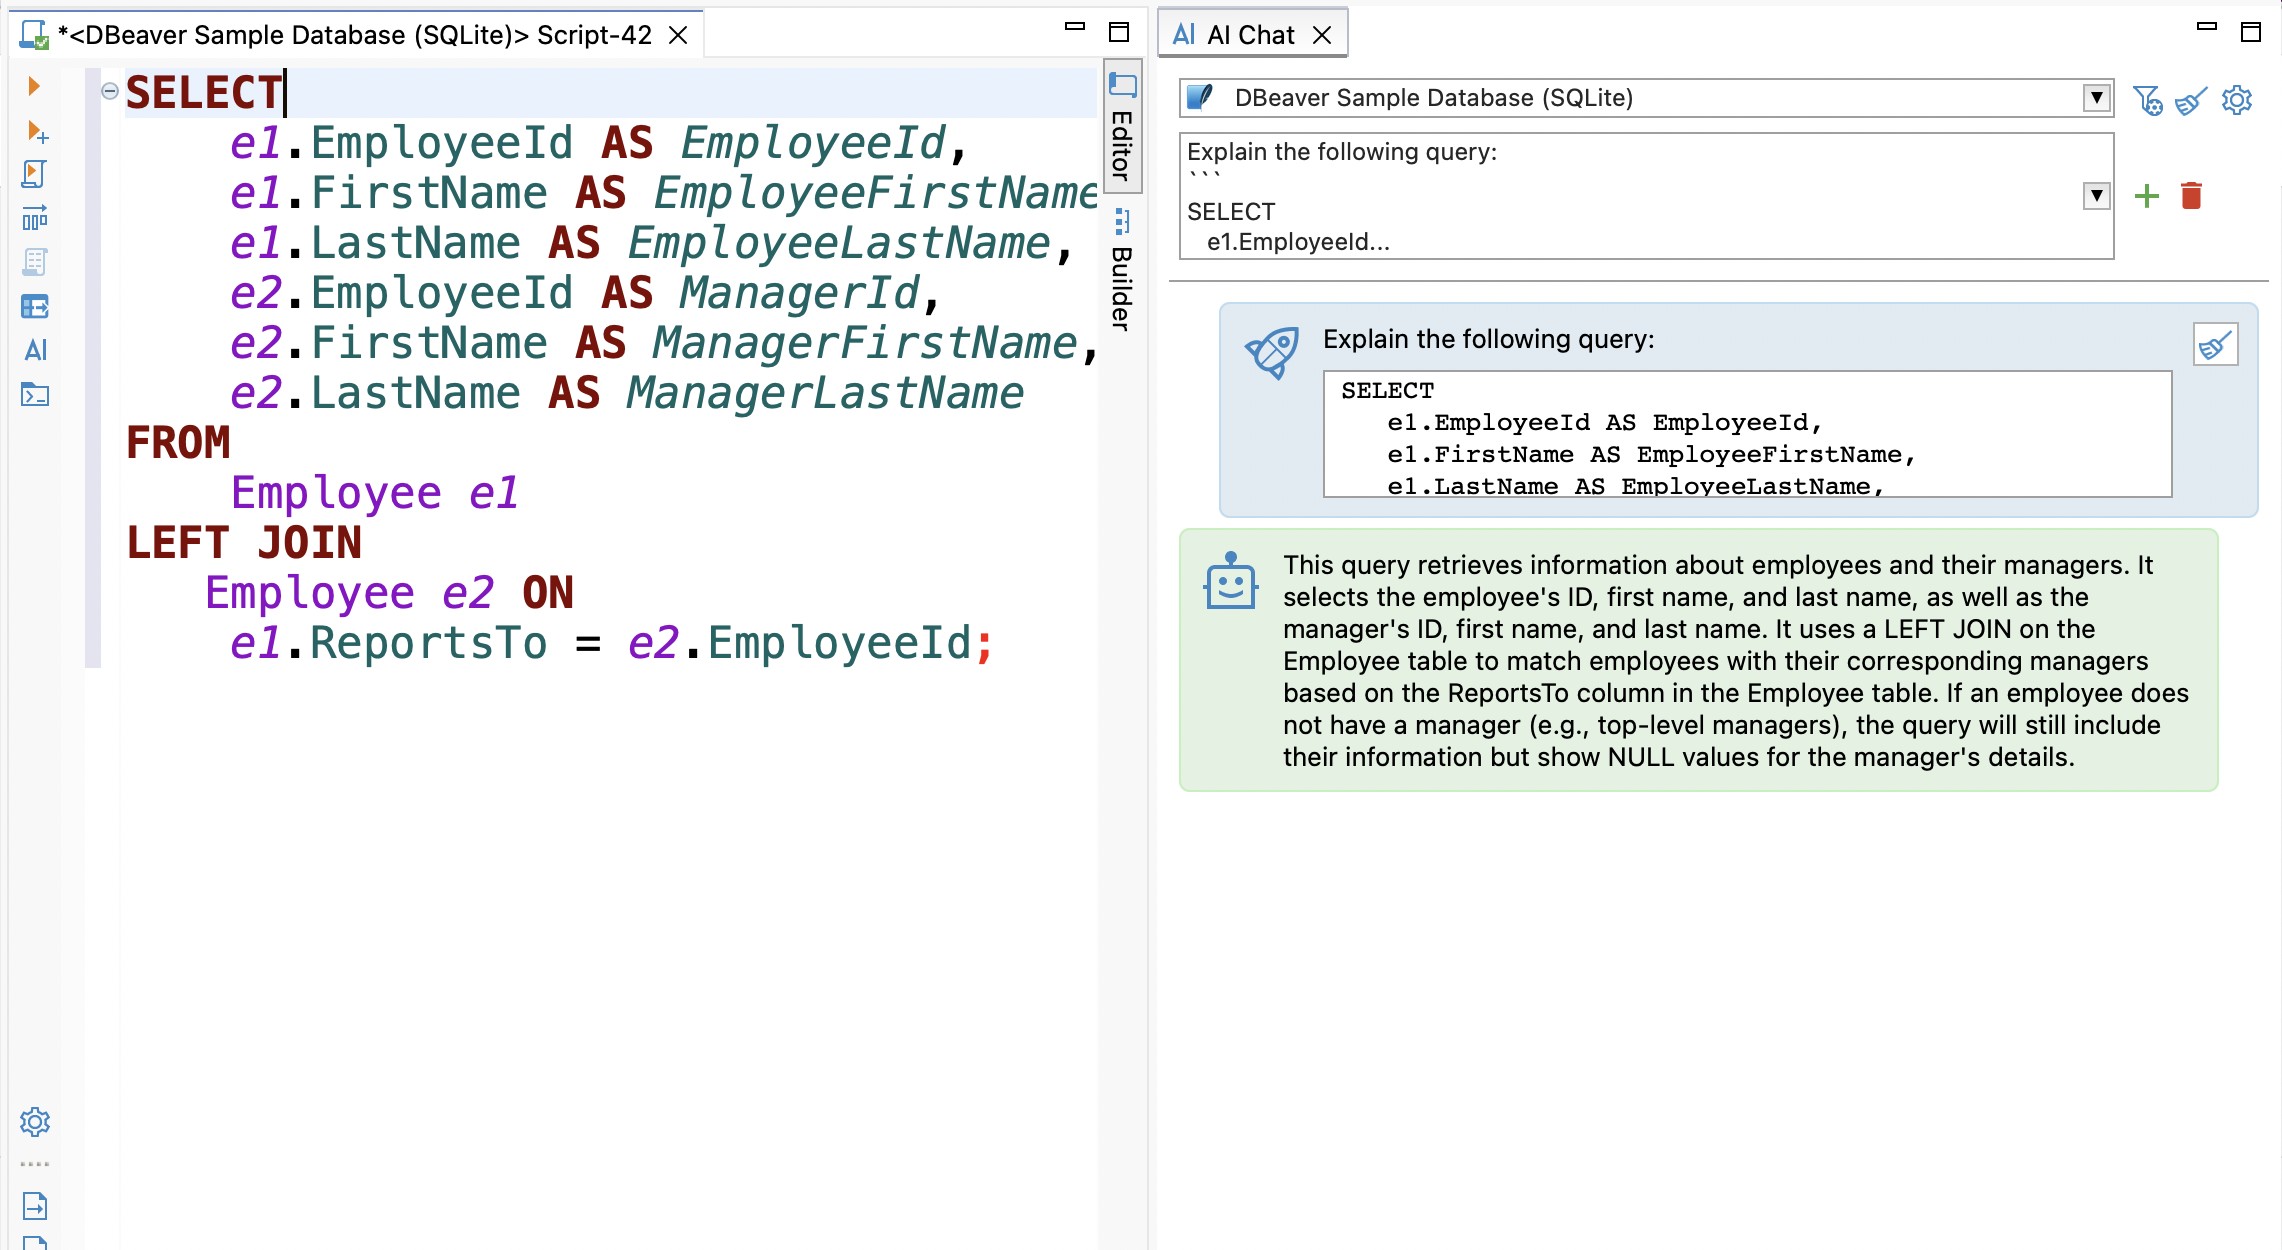The image size is (2282, 1250).
Task: Switch to the Editor side tab
Action: pyautogui.click(x=1122, y=128)
